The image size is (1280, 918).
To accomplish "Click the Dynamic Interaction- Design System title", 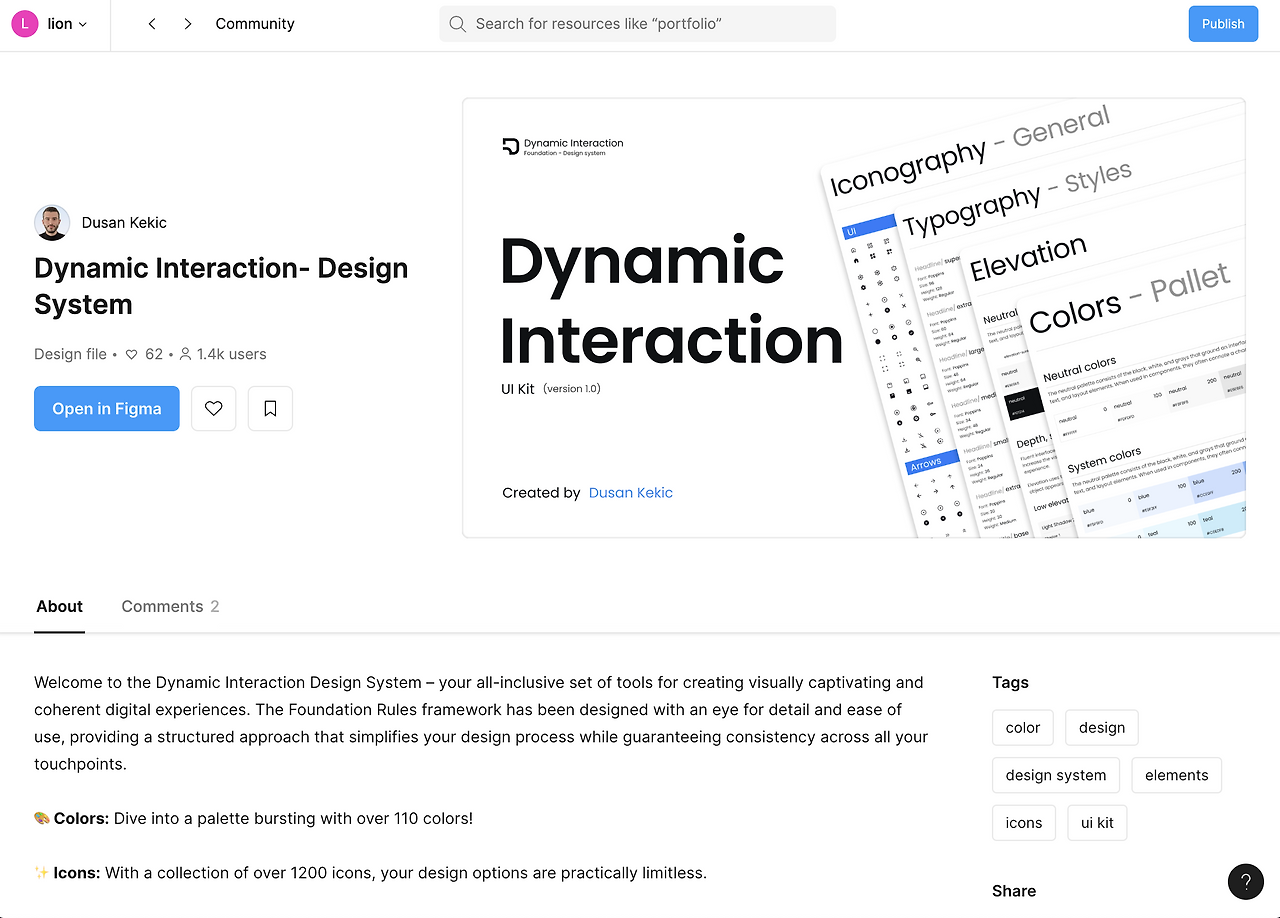I will pos(221,286).
